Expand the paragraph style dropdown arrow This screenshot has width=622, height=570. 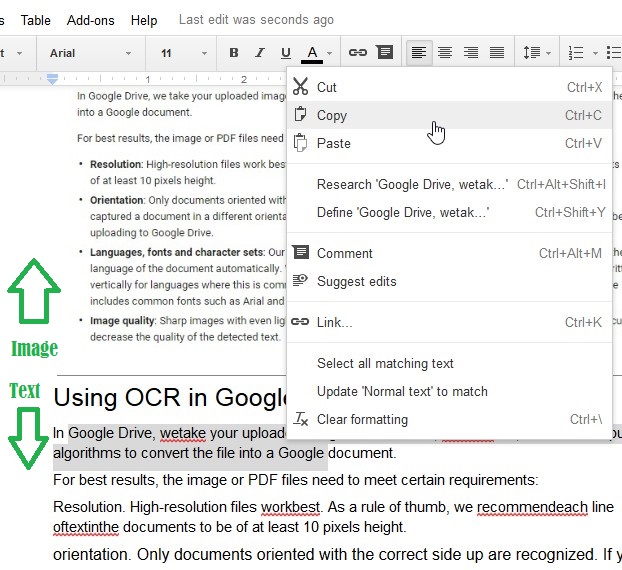(x=19, y=53)
